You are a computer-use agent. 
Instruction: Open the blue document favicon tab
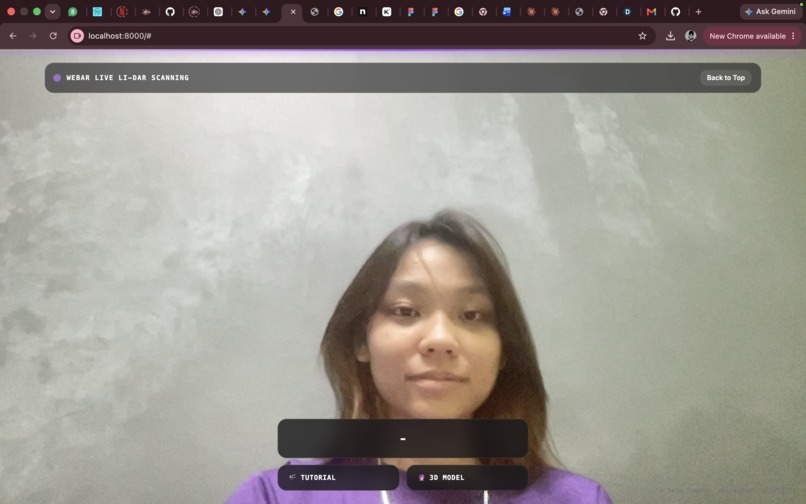(507, 12)
